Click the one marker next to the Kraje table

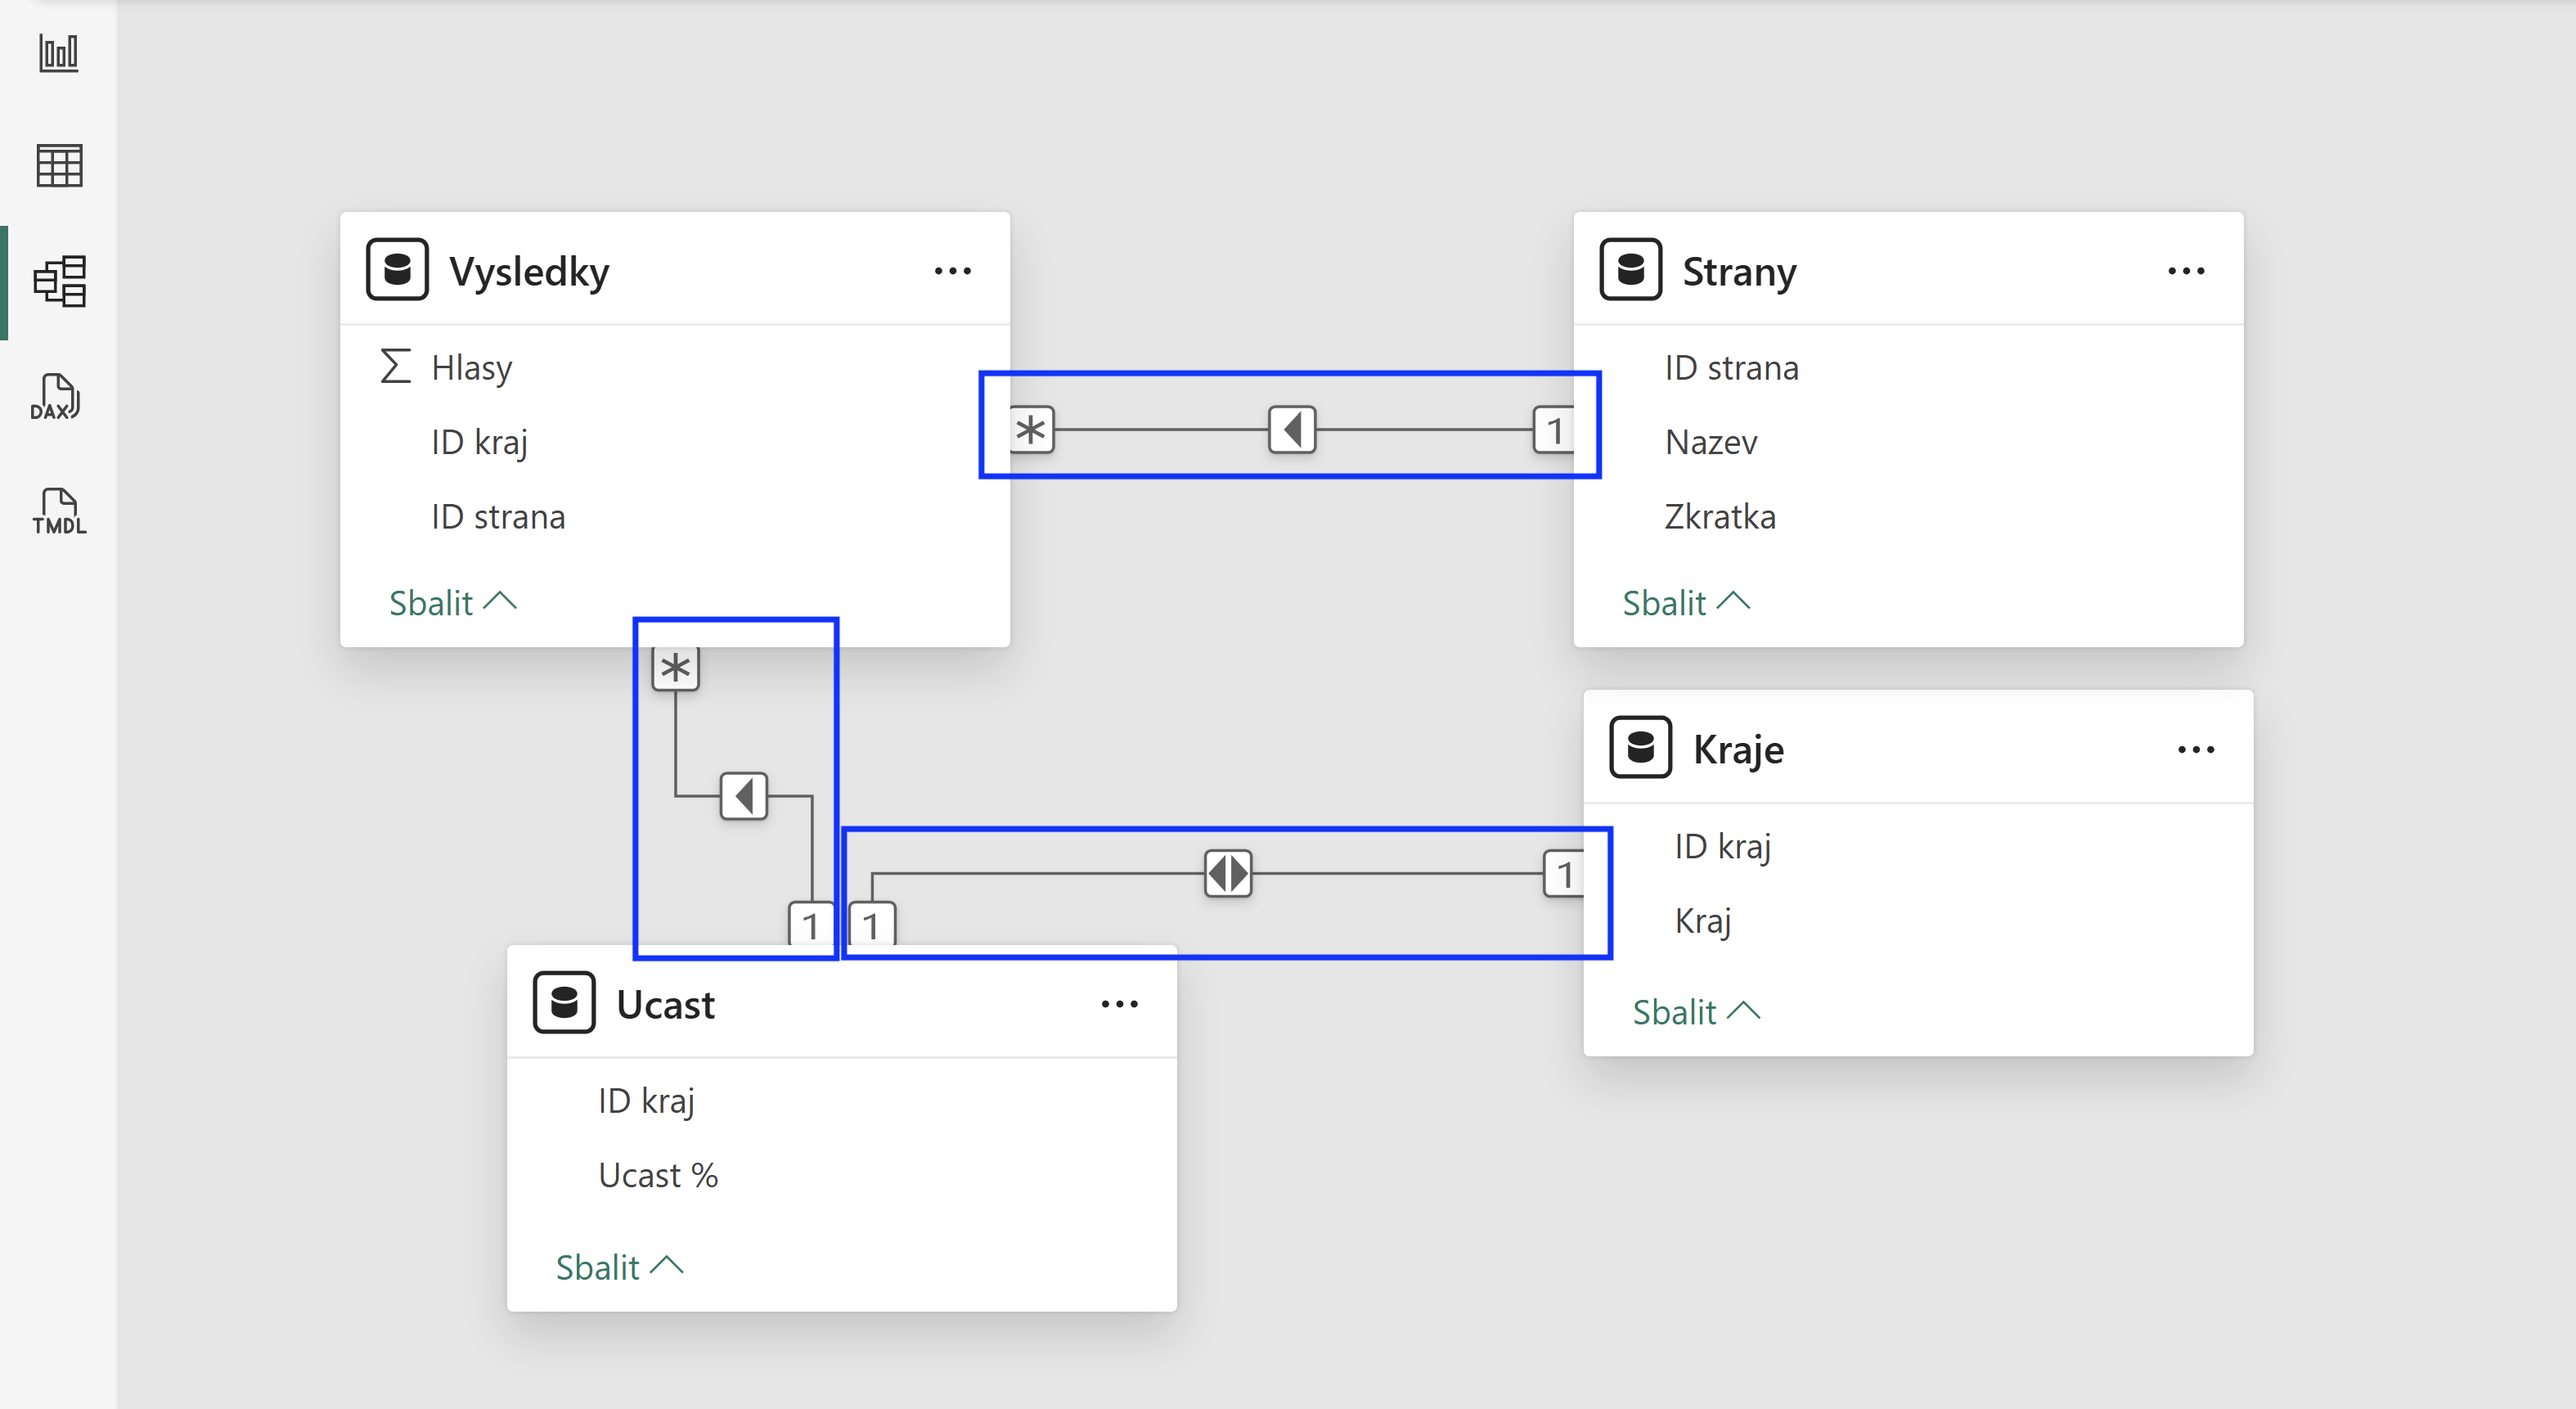tap(1564, 874)
